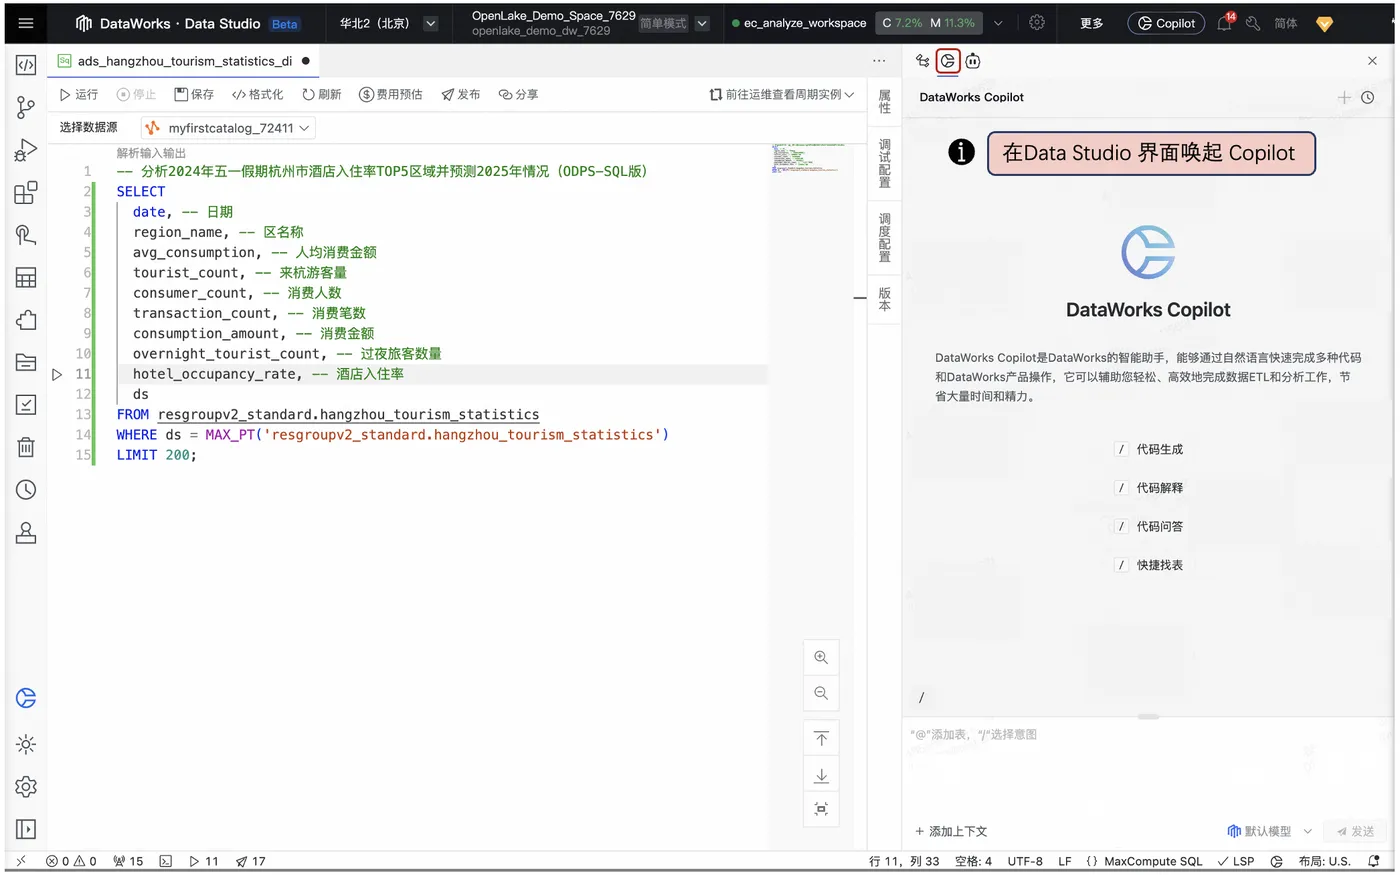This screenshot has width=1400, height=875.
Task: Zoom out using the magnifier minus button
Action: click(x=821, y=693)
